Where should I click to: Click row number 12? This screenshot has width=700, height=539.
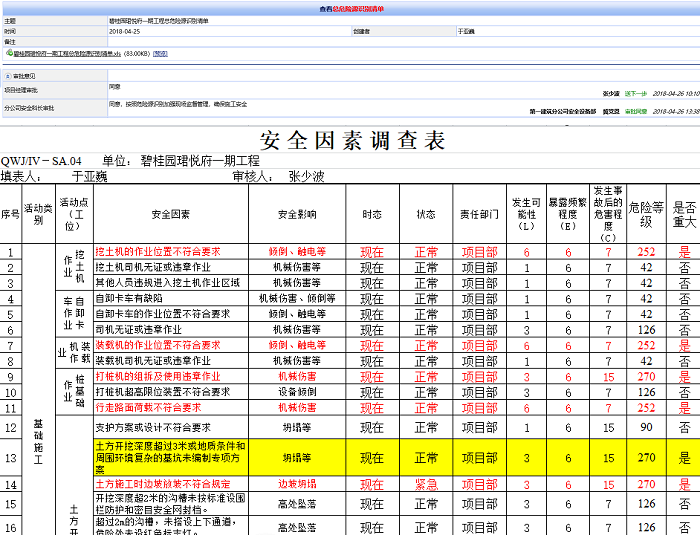click(10, 428)
